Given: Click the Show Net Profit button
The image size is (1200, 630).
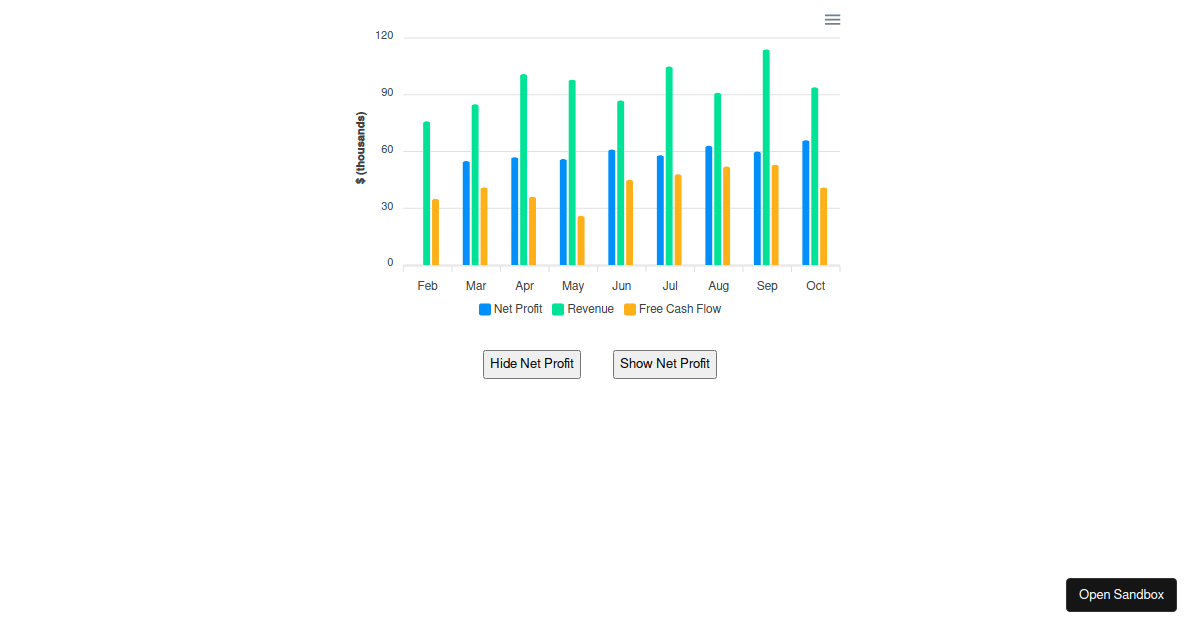Looking at the screenshot, I should [664, 364].
